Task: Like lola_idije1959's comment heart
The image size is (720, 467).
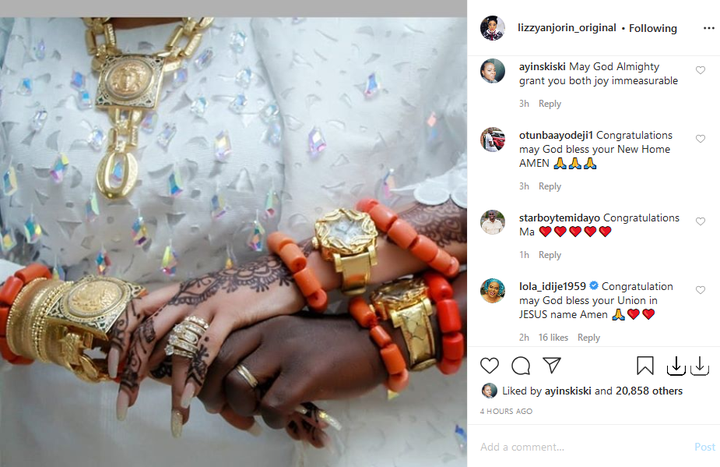Action: click(x=700, y=290)
